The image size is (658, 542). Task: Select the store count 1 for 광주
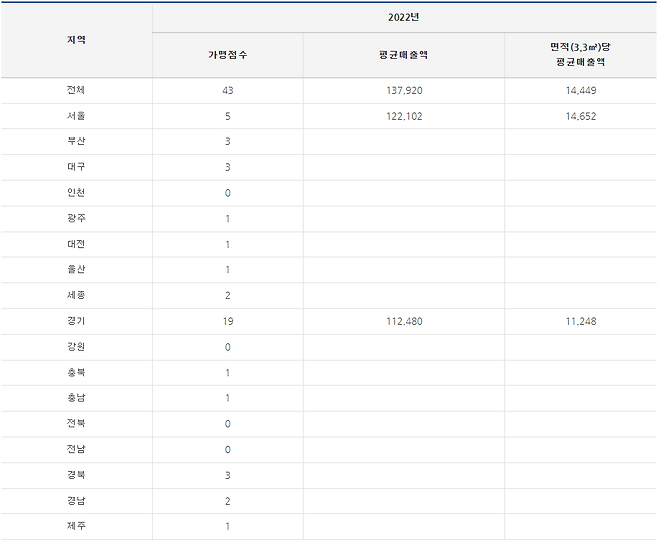228,219
